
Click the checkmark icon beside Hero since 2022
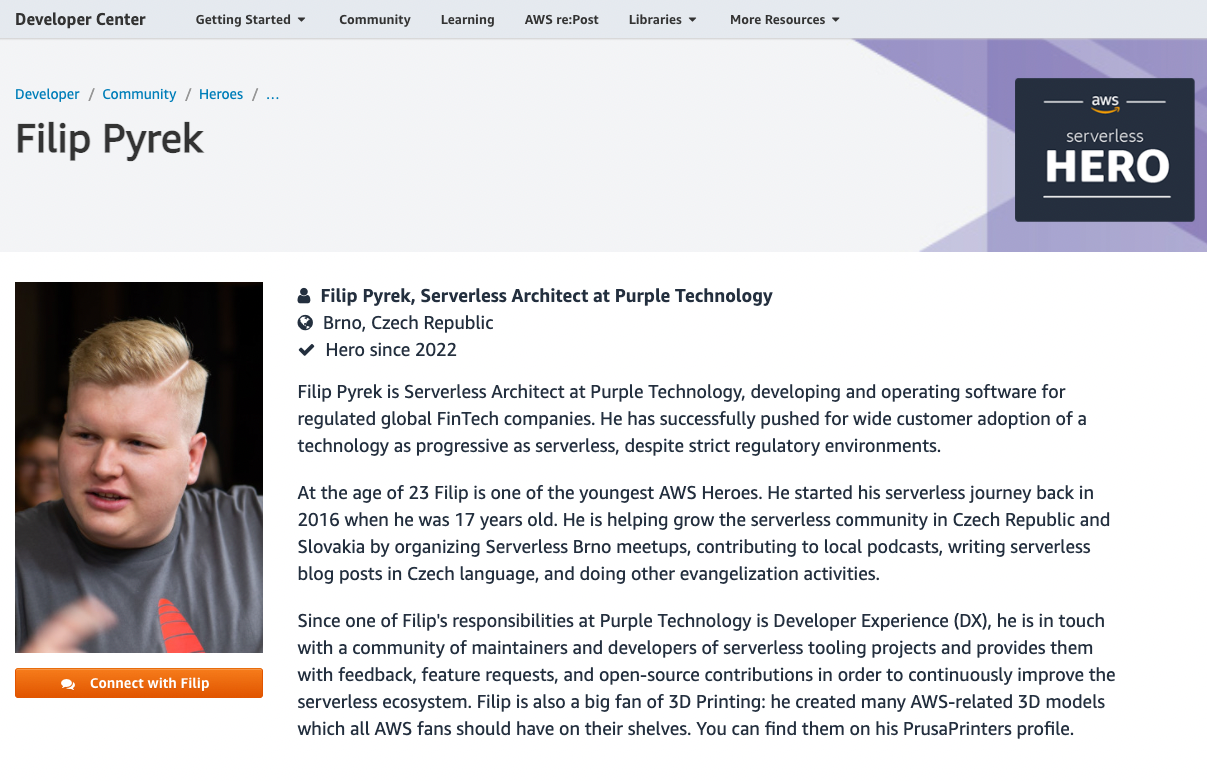pyautogui.click(x=306, y=350)
